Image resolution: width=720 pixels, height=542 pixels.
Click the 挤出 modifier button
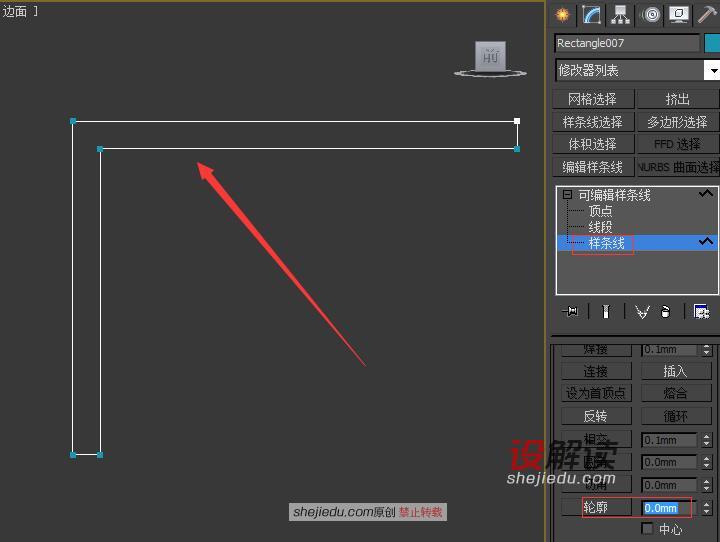(x=677, y=99)
